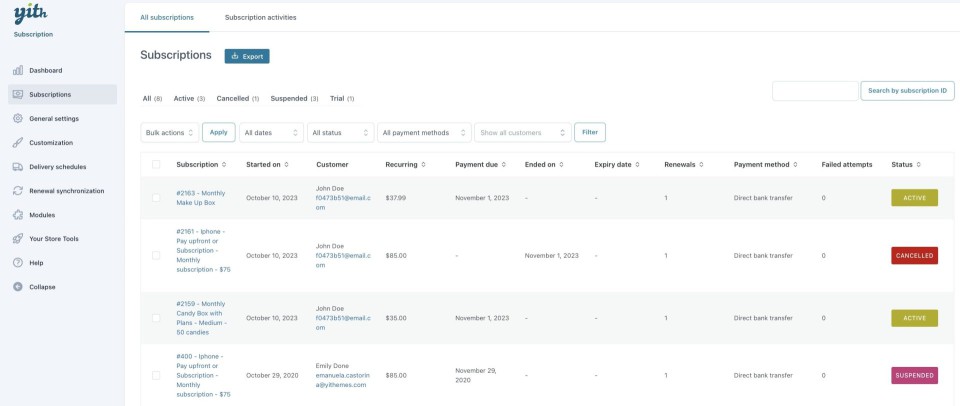Select the checkbox for subscription #400
The image size is (960, 406).
156,375
